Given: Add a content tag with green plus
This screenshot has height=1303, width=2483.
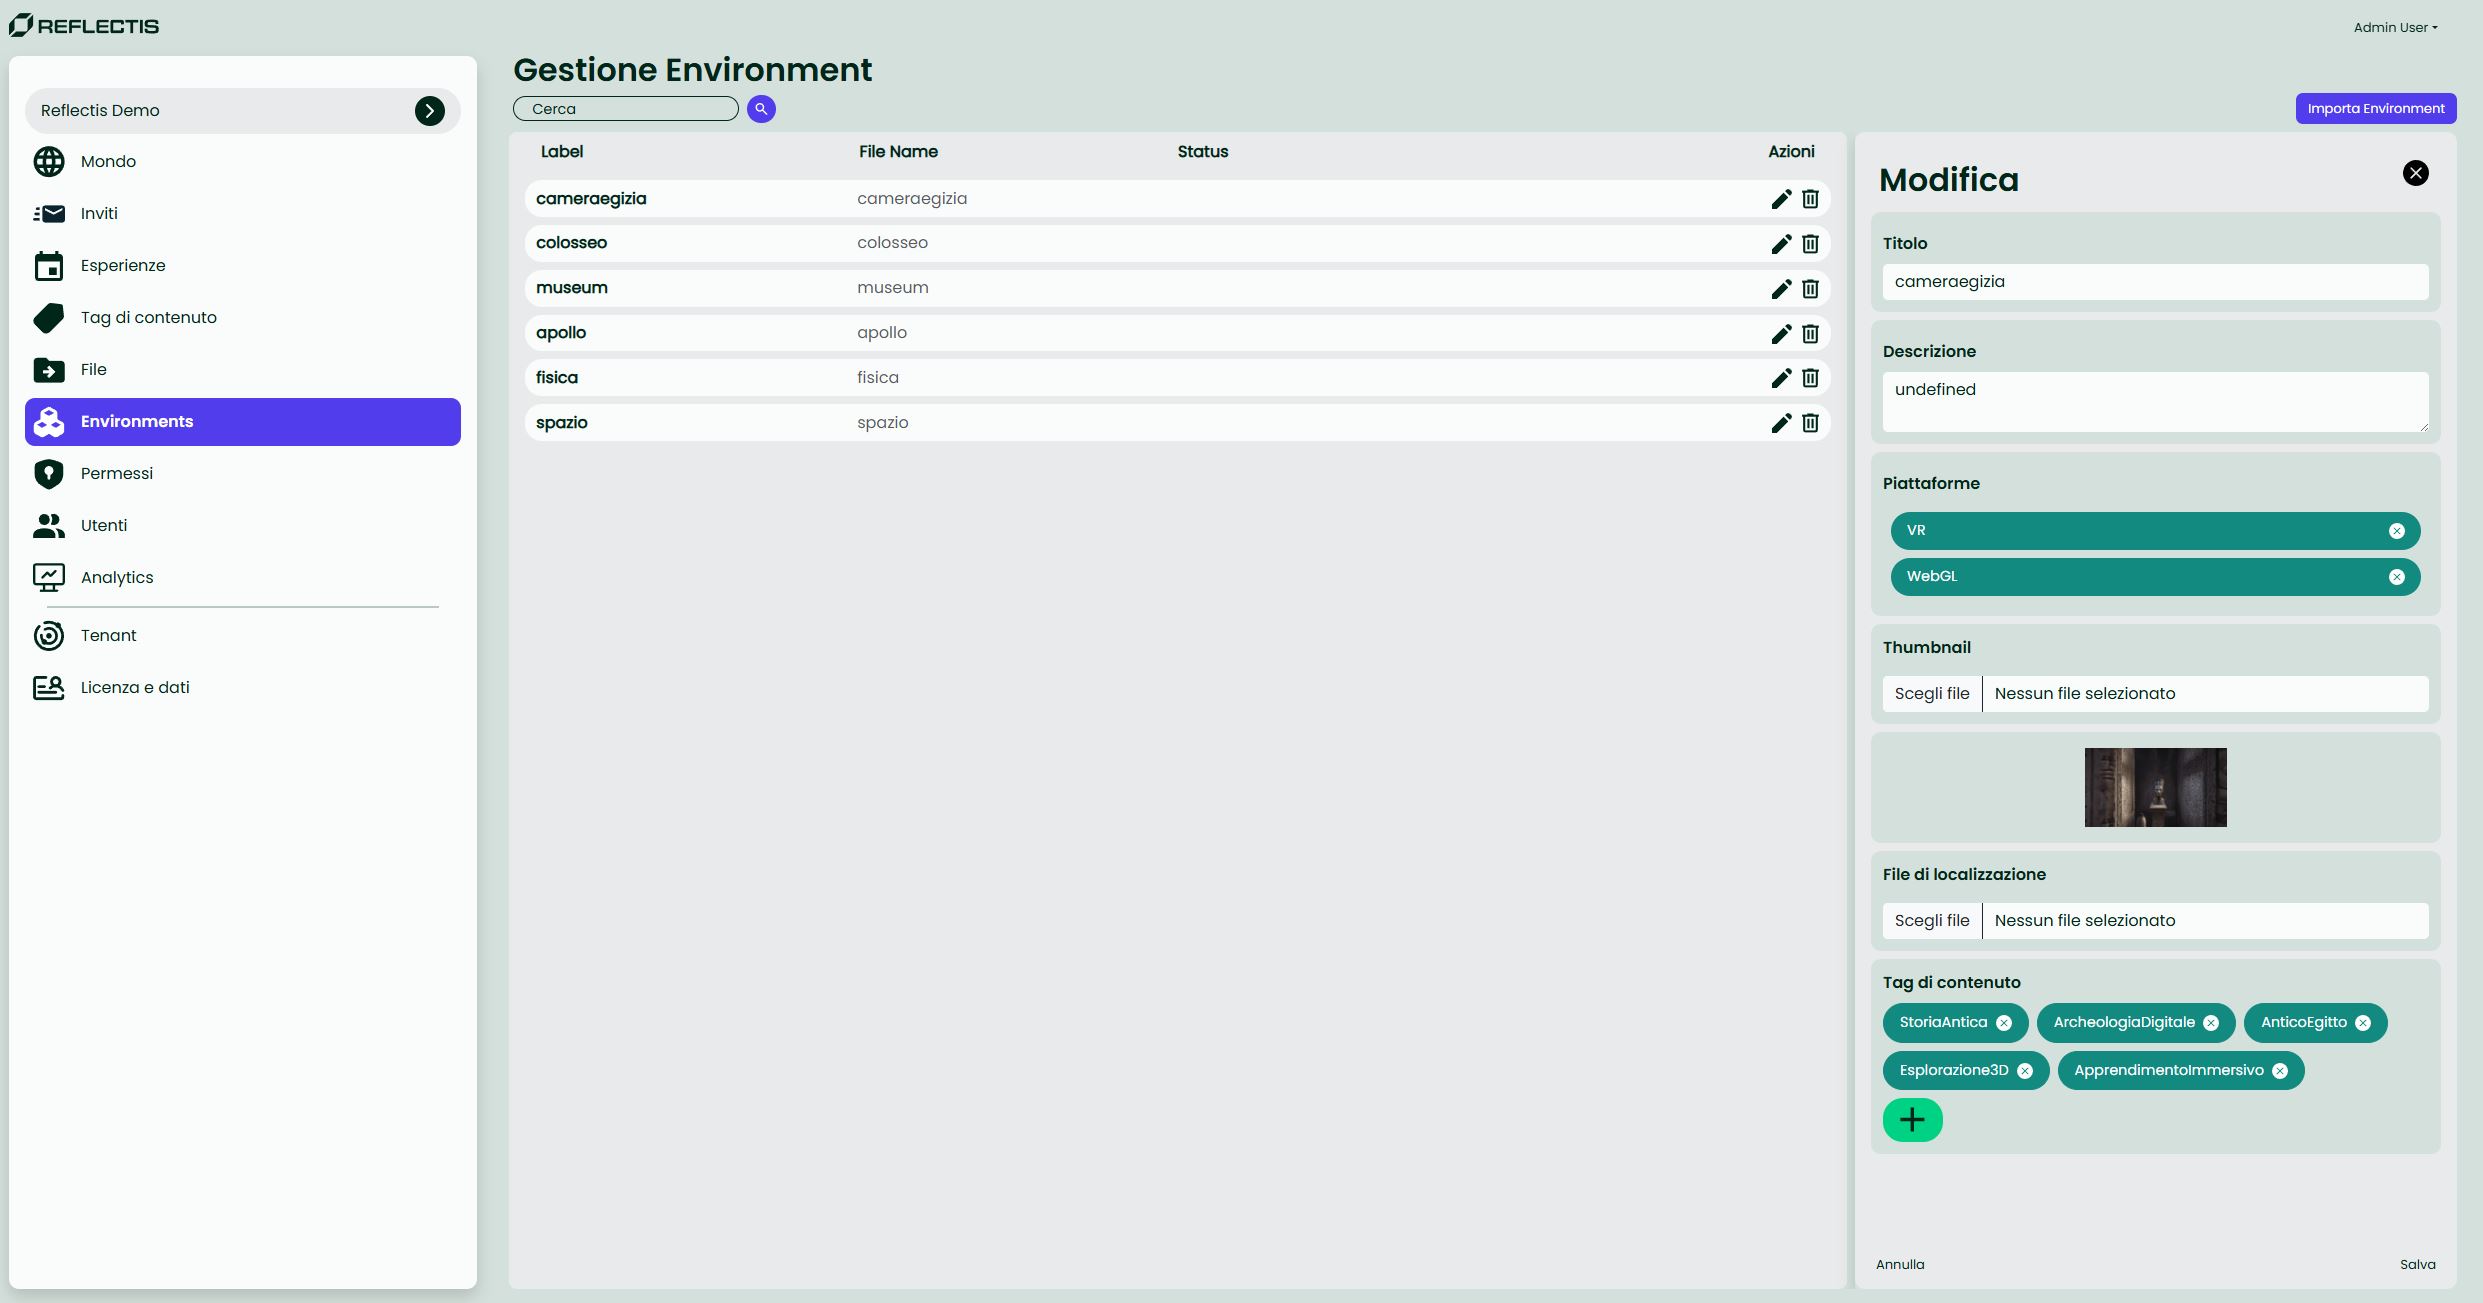Looking at the screenshot, I should (1912, 1120).
